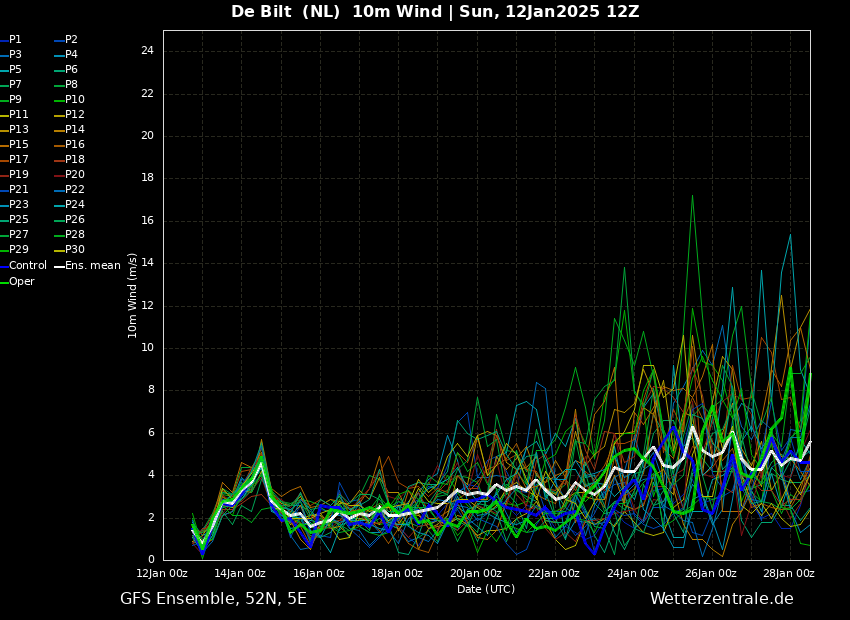Viewport: 850px width, 620px height.
Task: Click the GFS Ensemble, 52N, 5E caption
Action: click(x=213, y=599)
